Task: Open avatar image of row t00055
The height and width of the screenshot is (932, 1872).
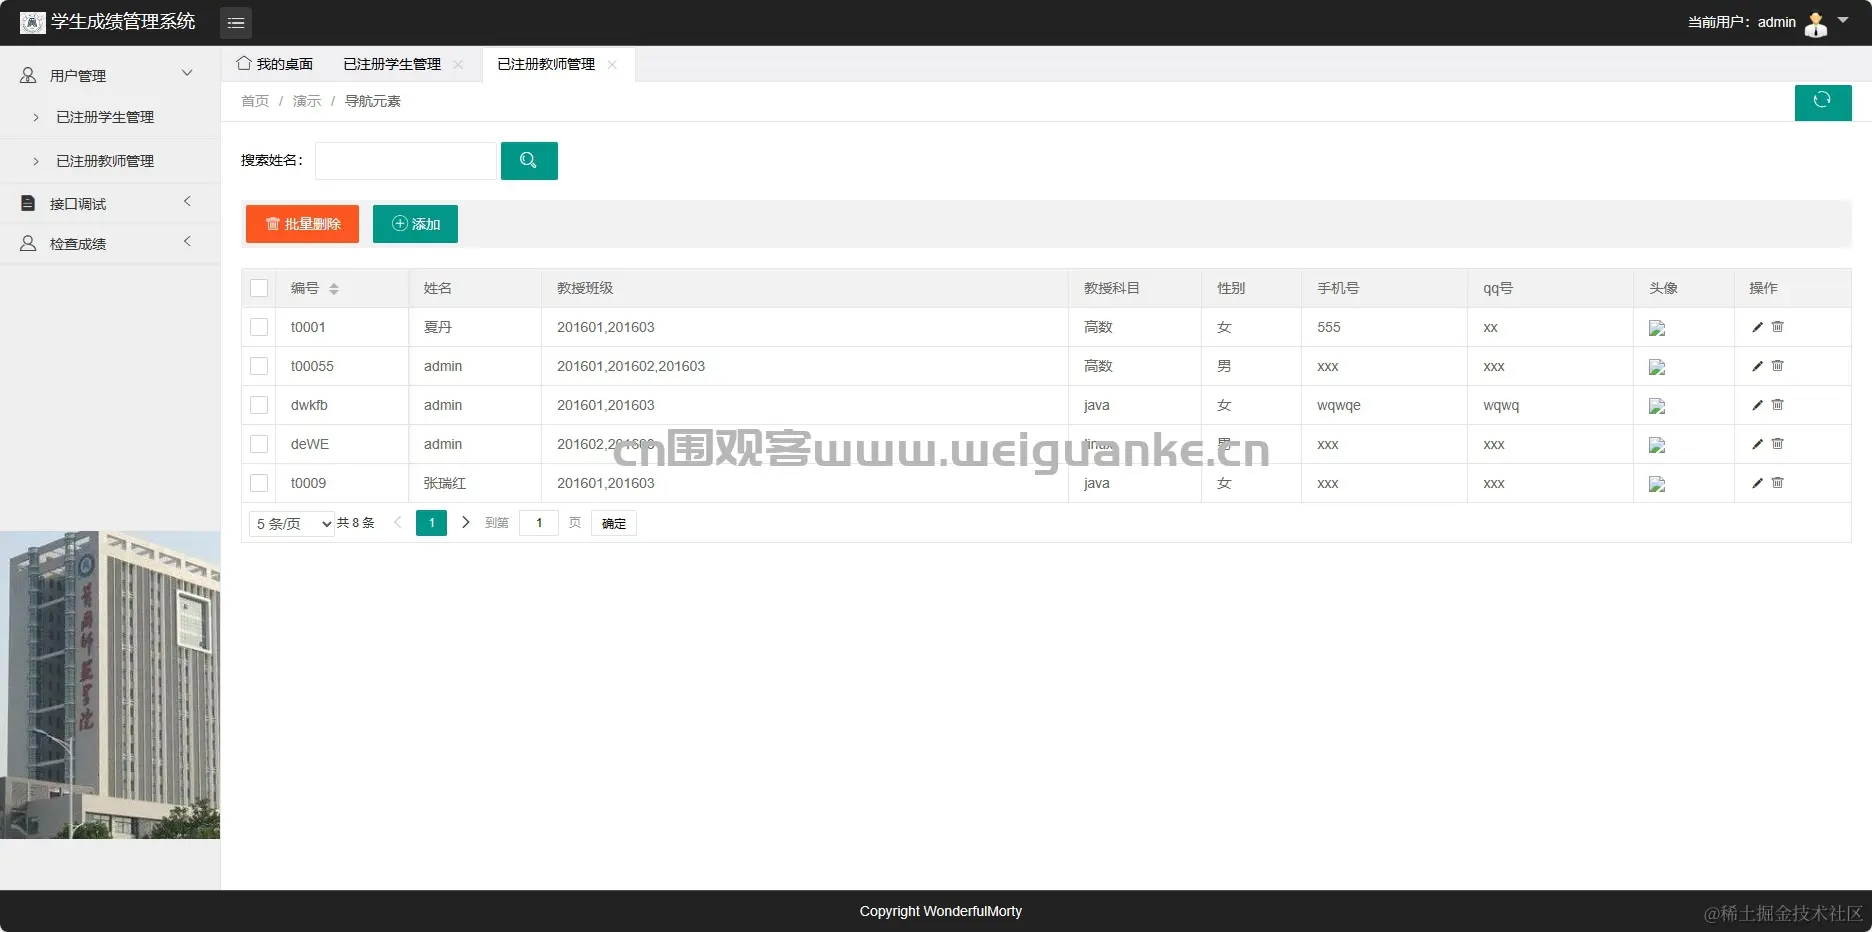Action: click(1657, 367)
